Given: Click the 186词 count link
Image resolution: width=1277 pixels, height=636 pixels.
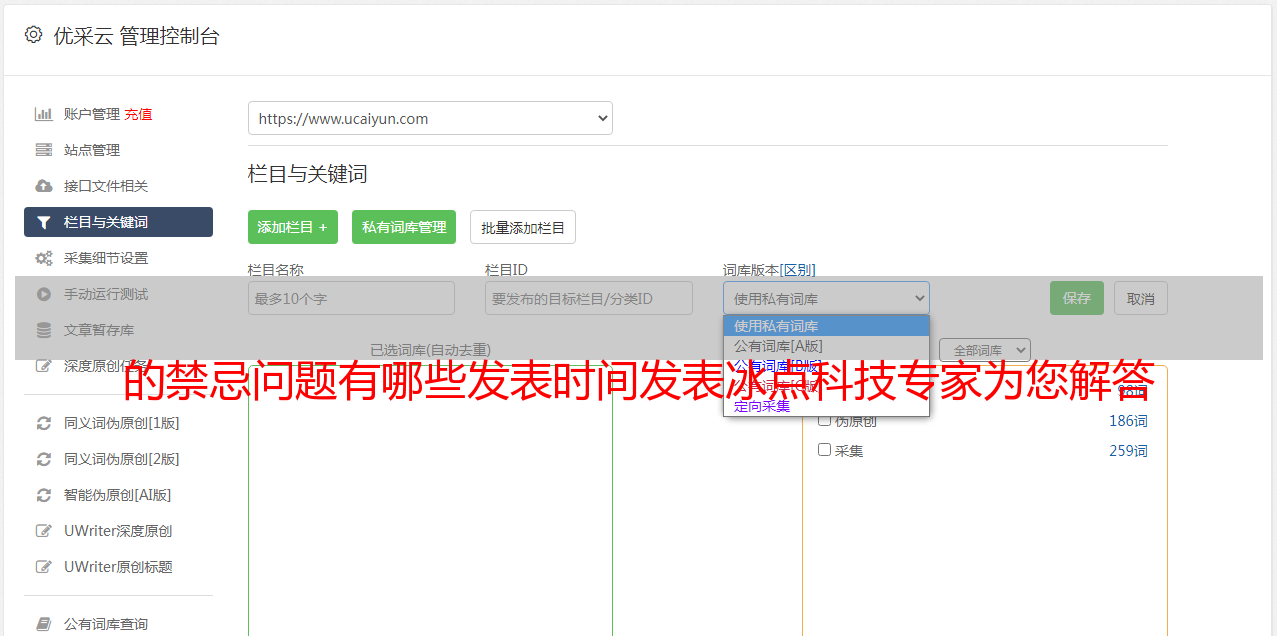Looking at the screenshot, I should [x=1128, y=421].
